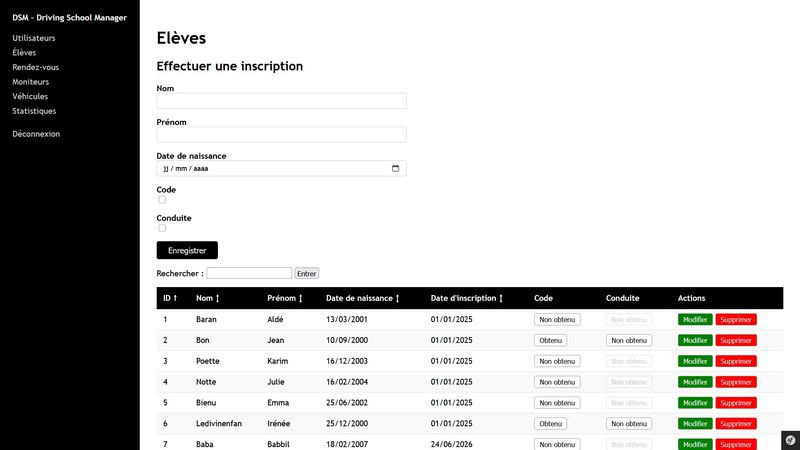800x450 pixels.
Task: Click Modifier for student Ledivinenfan
Action: (x=695, y=423)
